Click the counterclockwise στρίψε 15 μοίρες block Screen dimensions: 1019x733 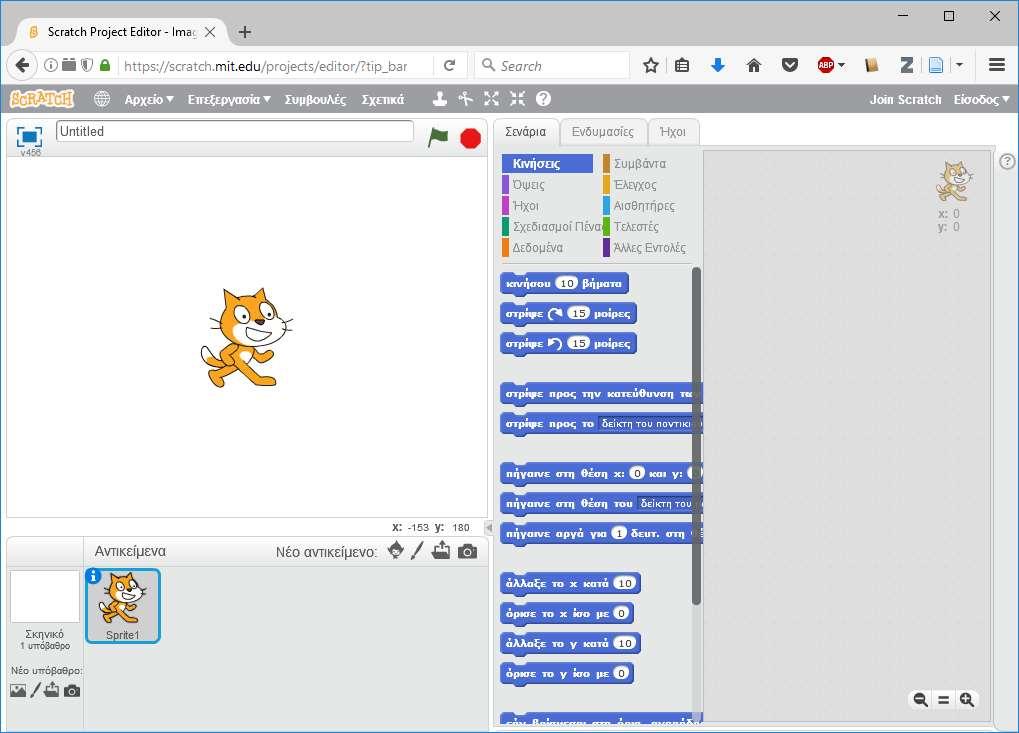568,343
